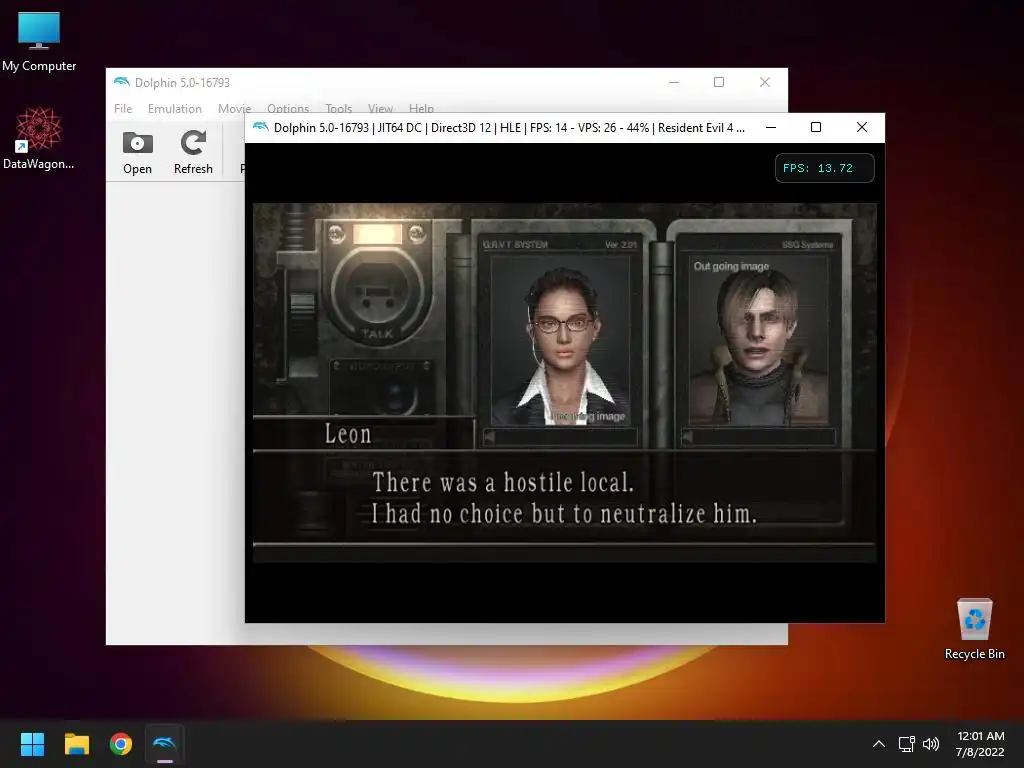1024x768 pixels.
Task: Close the Resident Evil 4 game window
Action: coord(862,127)
